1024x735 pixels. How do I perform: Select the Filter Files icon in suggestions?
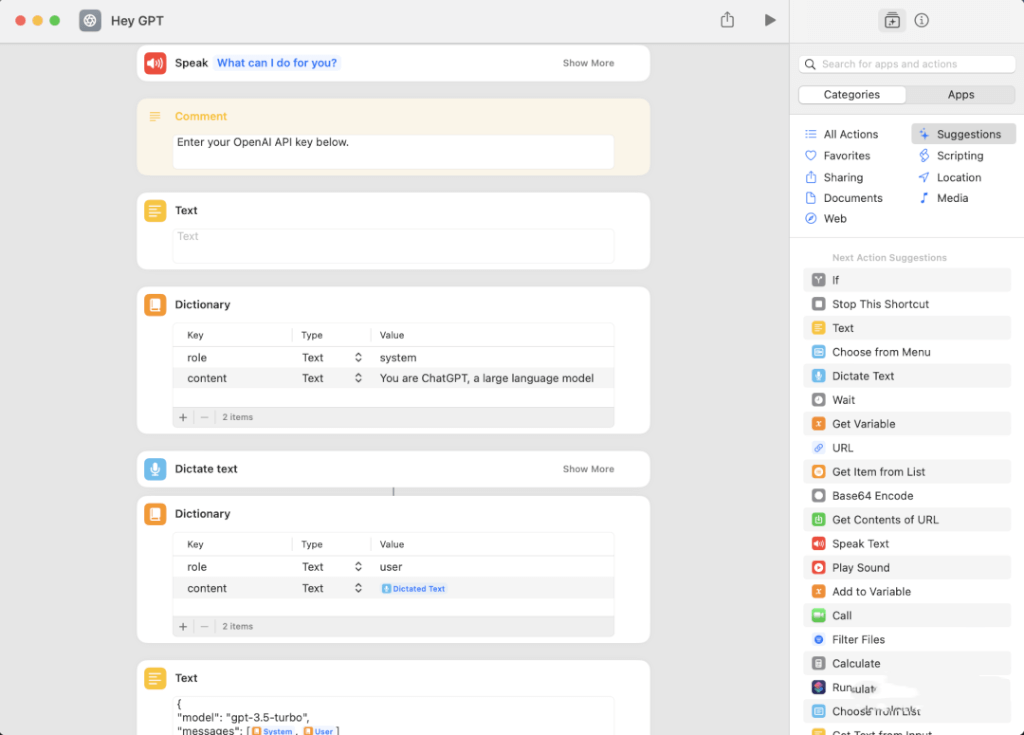coord(818,639)
